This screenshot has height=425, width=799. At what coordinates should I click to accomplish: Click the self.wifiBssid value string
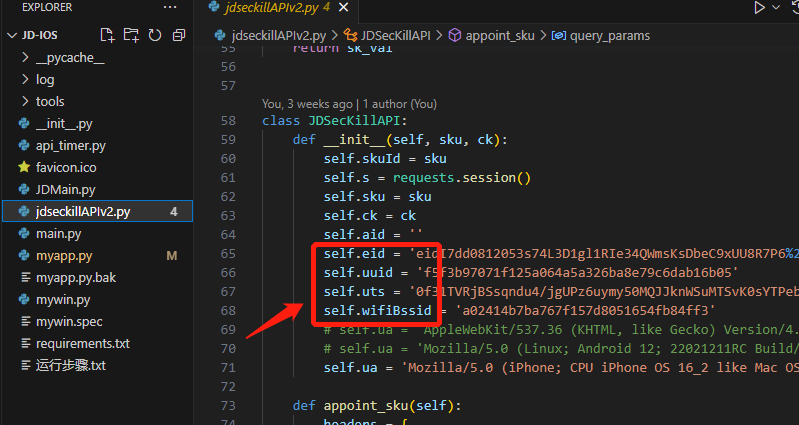[585, 310]
